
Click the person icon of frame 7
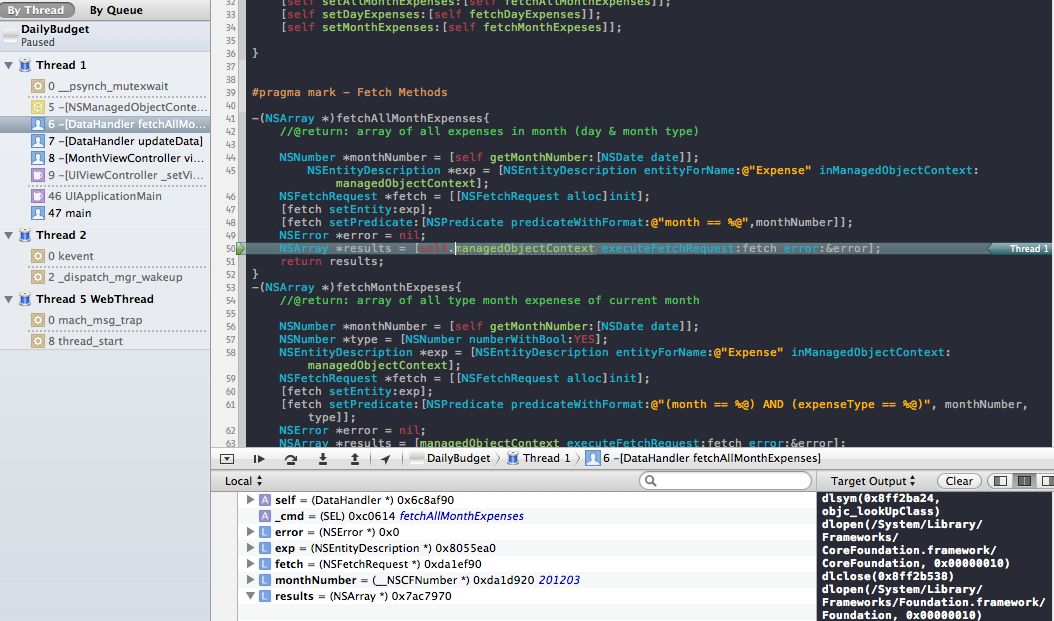coord(38,141)
